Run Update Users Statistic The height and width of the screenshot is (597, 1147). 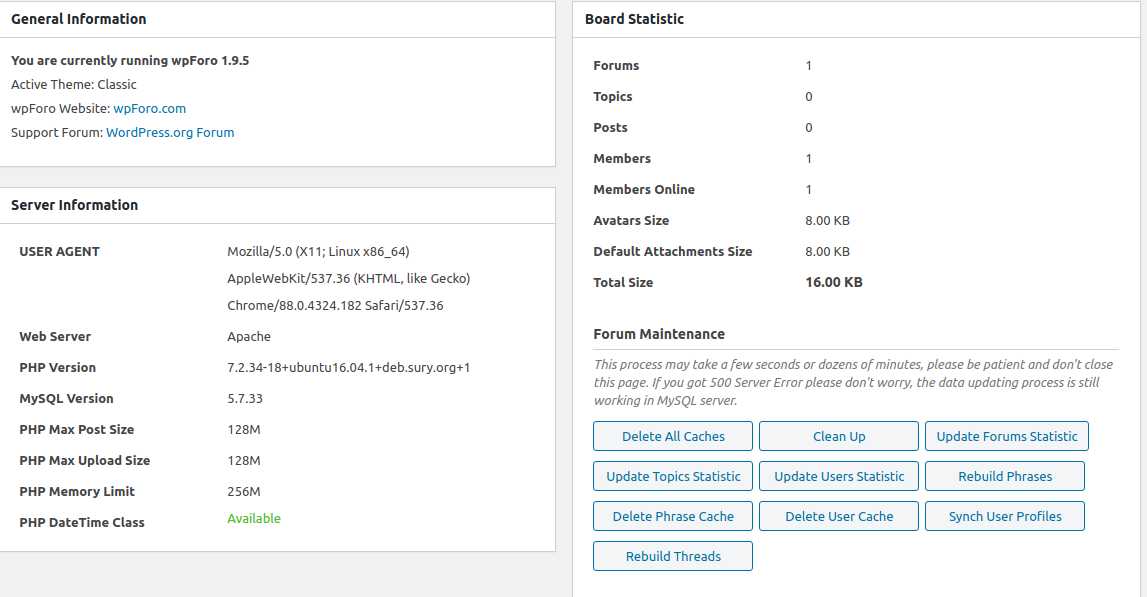(839, 476)
